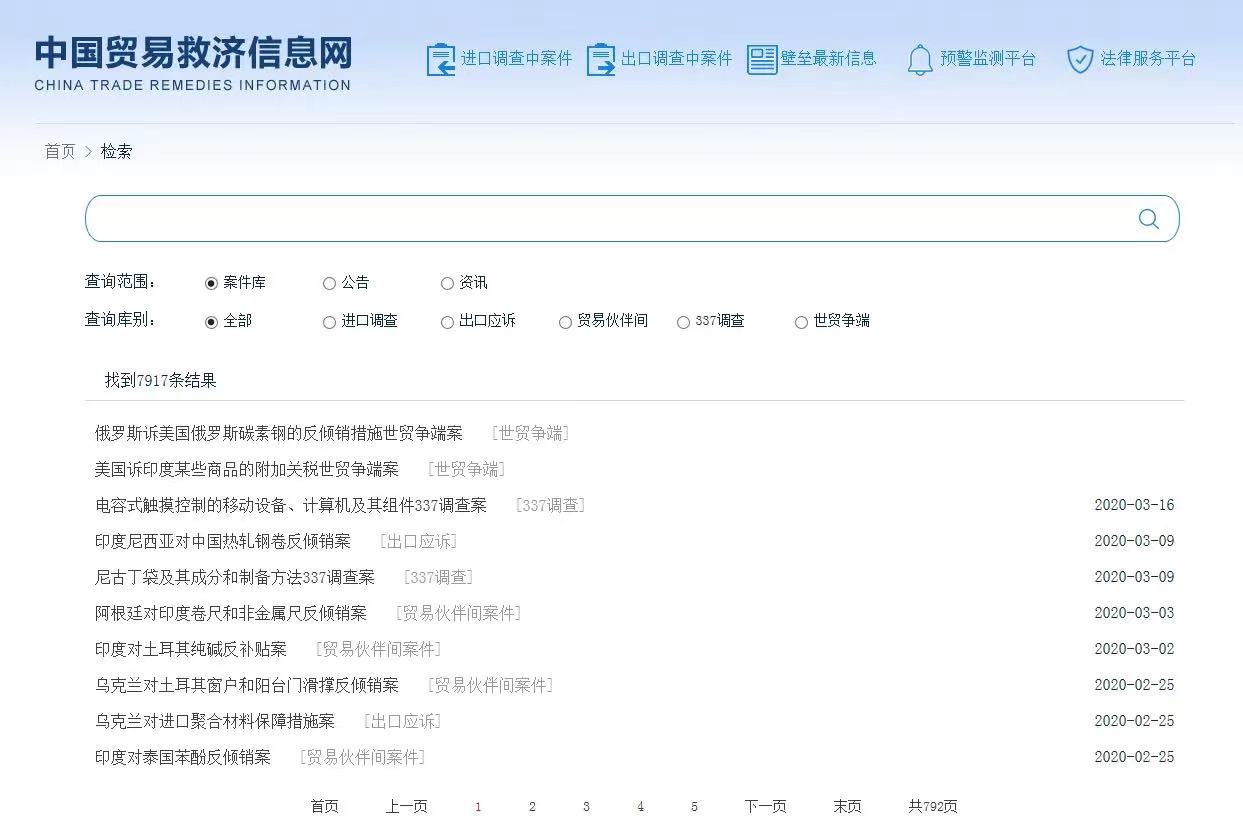This screenshot has width=1243, height=824.
Task: Open the trade barrier news icon
Action: point(762,59)
